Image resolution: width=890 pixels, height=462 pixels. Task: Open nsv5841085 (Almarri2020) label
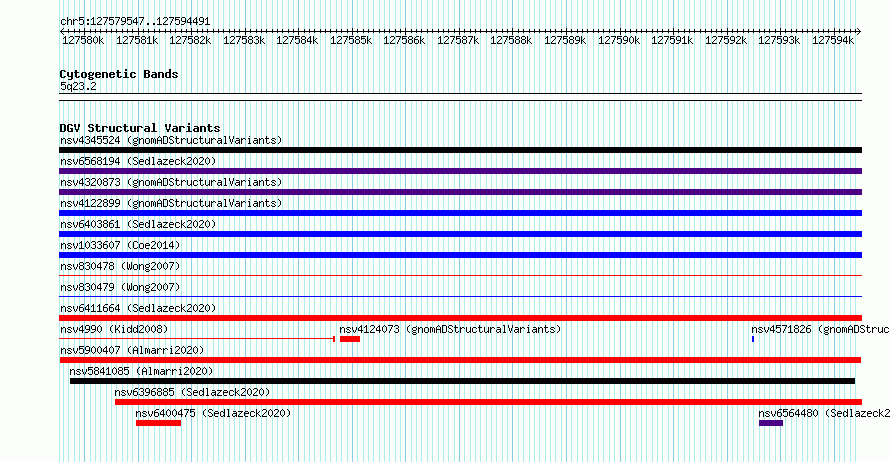point(141,371)
